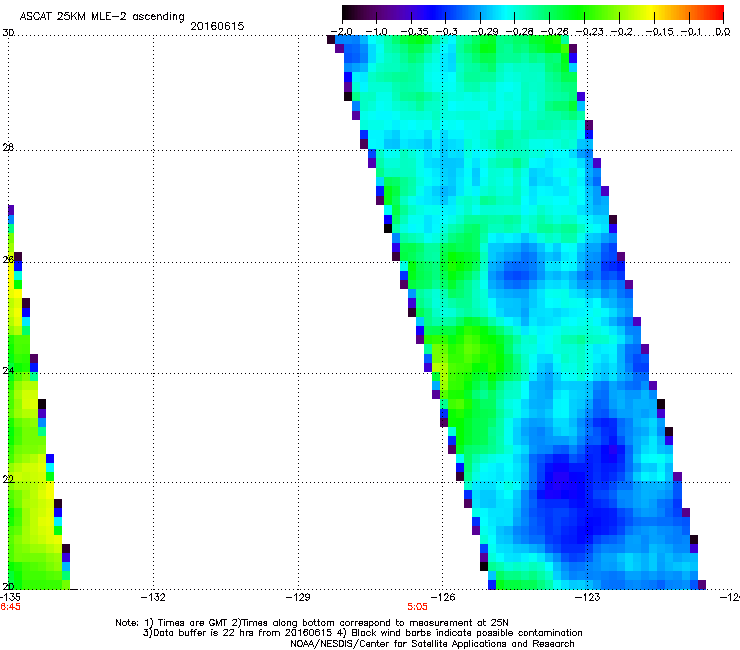Click the -1.0 color scale label
Screen dimensions: 740x650
click(x=377, y=32)
